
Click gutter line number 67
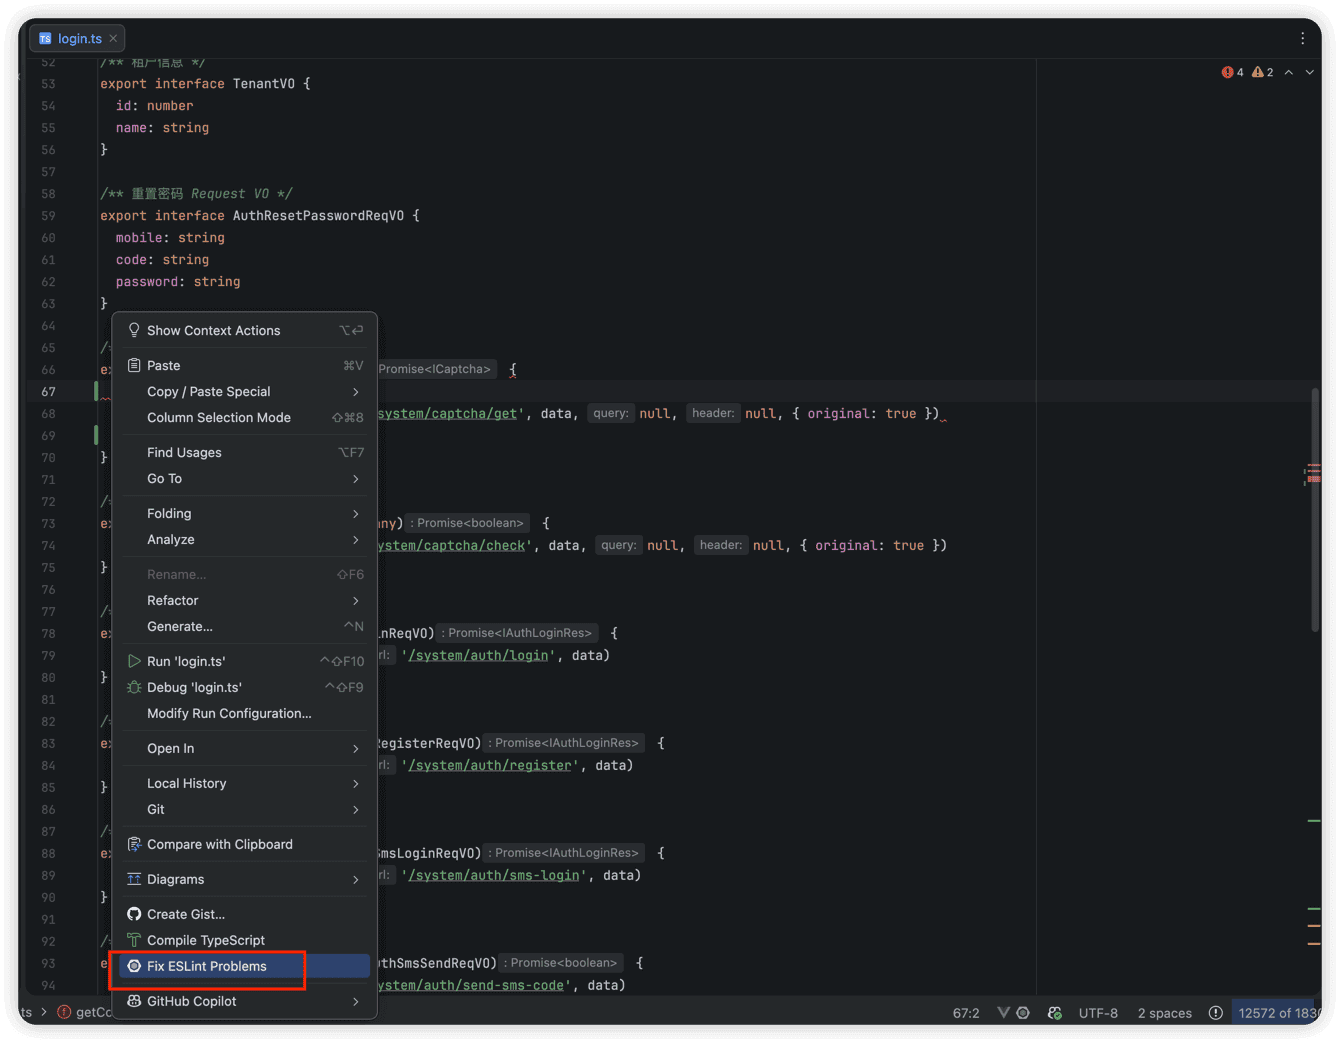(x=48, y=391)
